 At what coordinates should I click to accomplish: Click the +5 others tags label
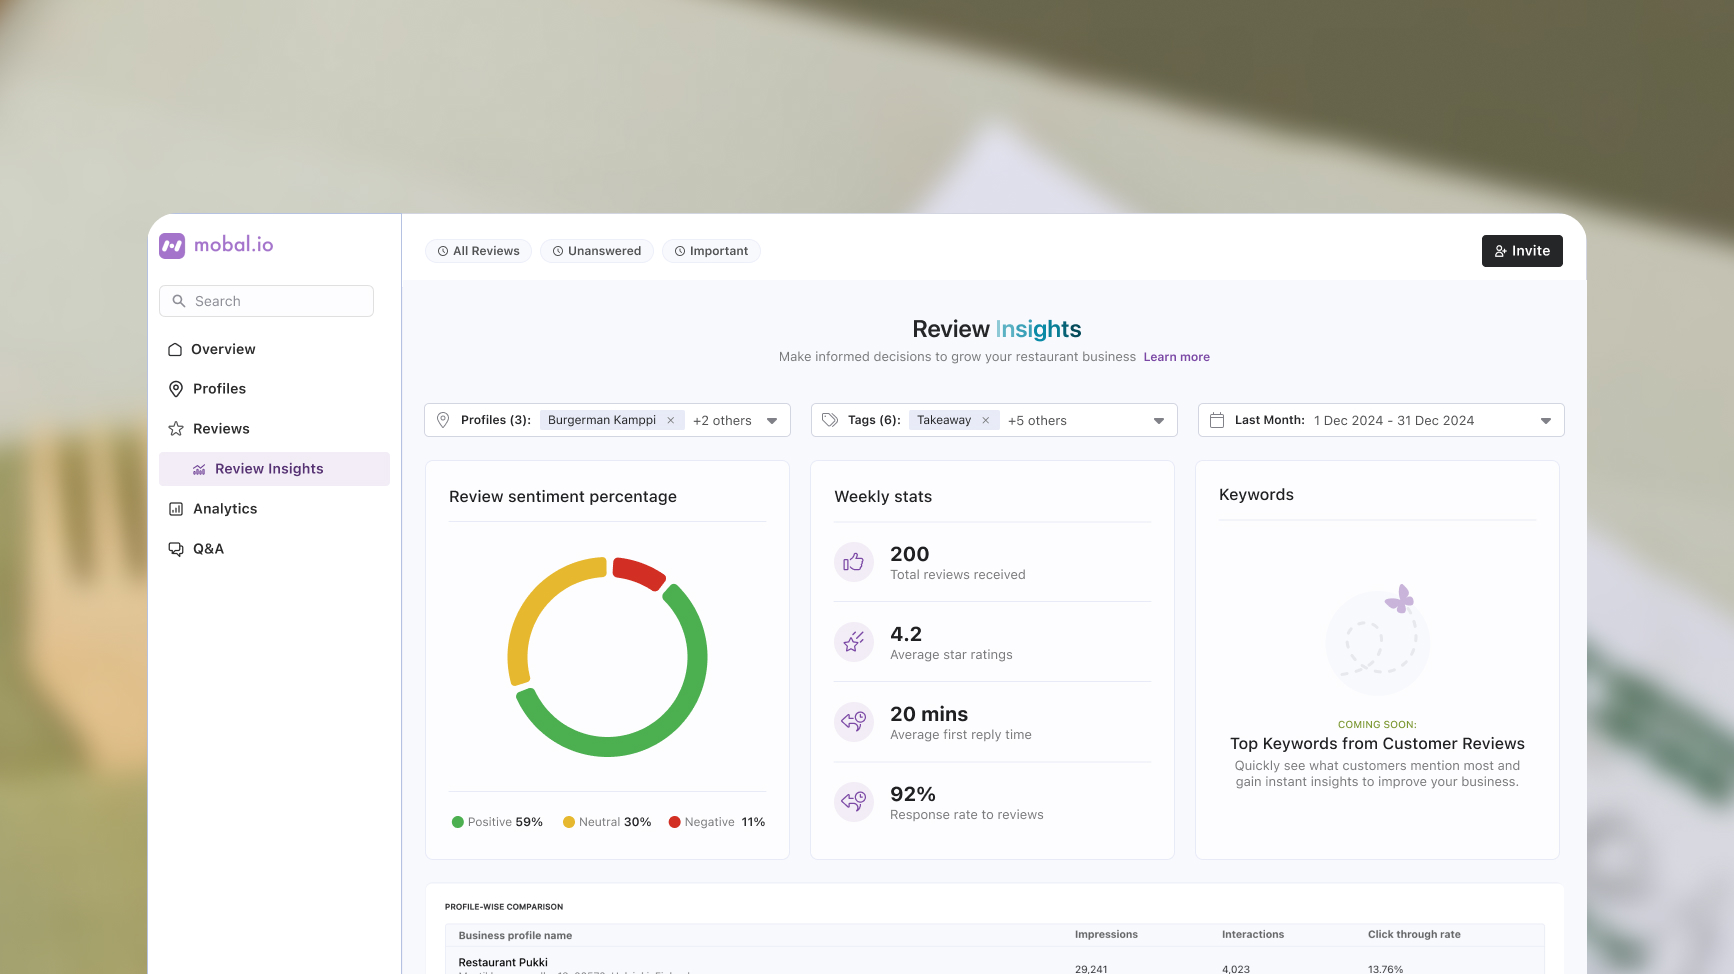pos(1037,421)
